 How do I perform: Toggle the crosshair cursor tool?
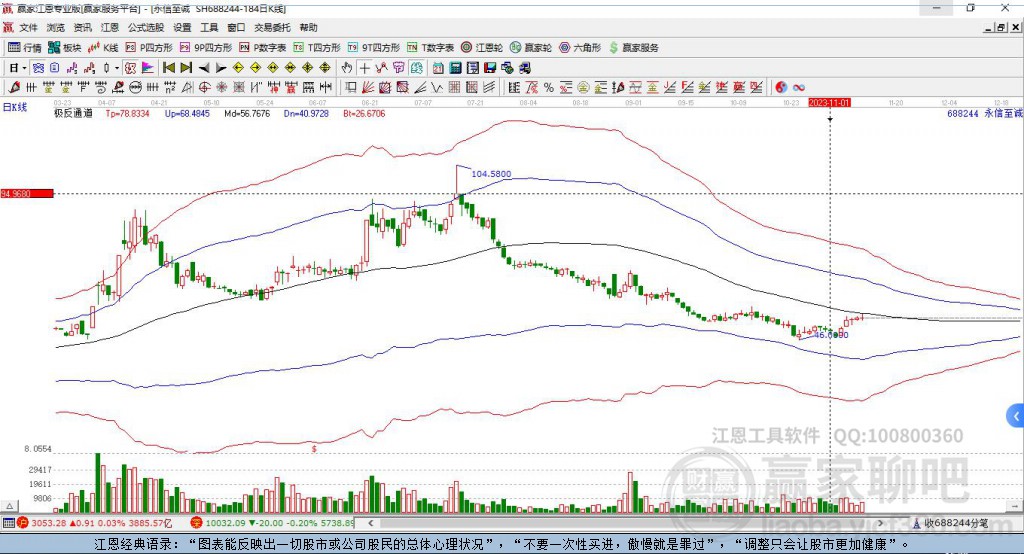tap(364, 68)
